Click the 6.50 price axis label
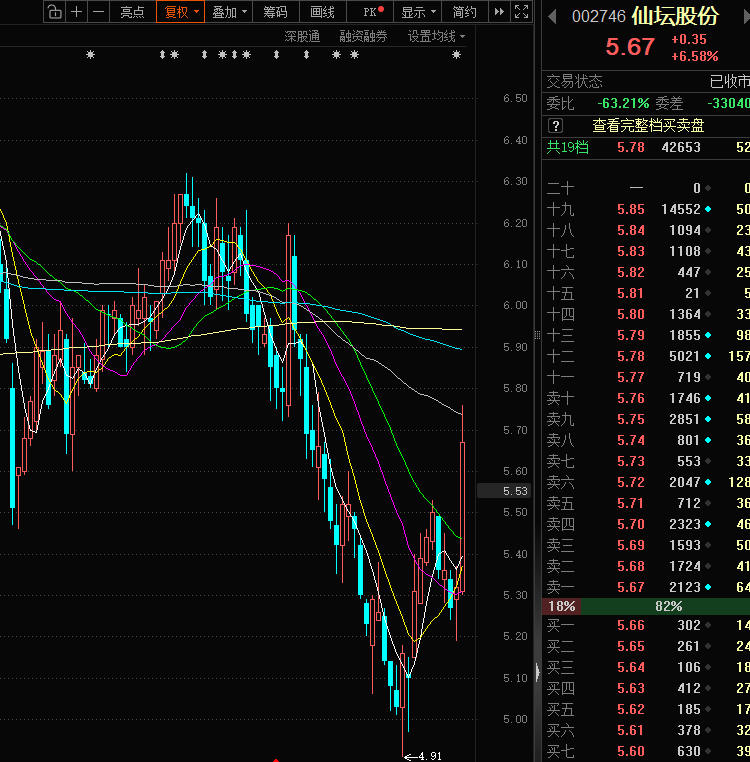The image size is (750, 762). (x=515, y=98)
